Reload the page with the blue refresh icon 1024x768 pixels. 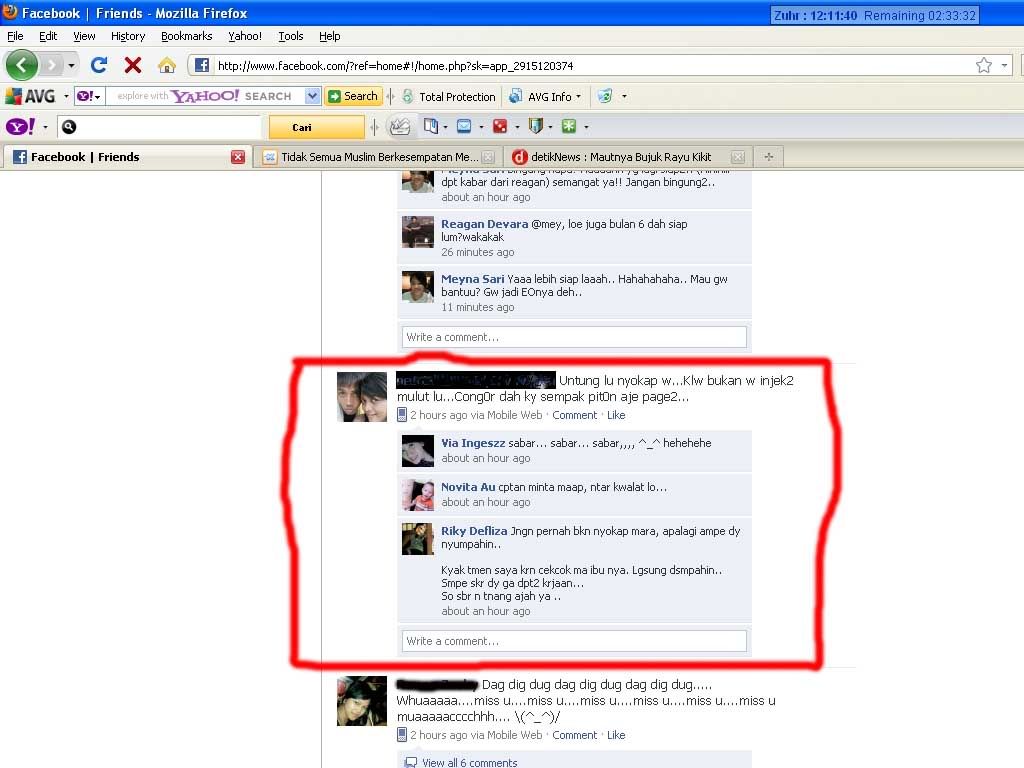99,65
